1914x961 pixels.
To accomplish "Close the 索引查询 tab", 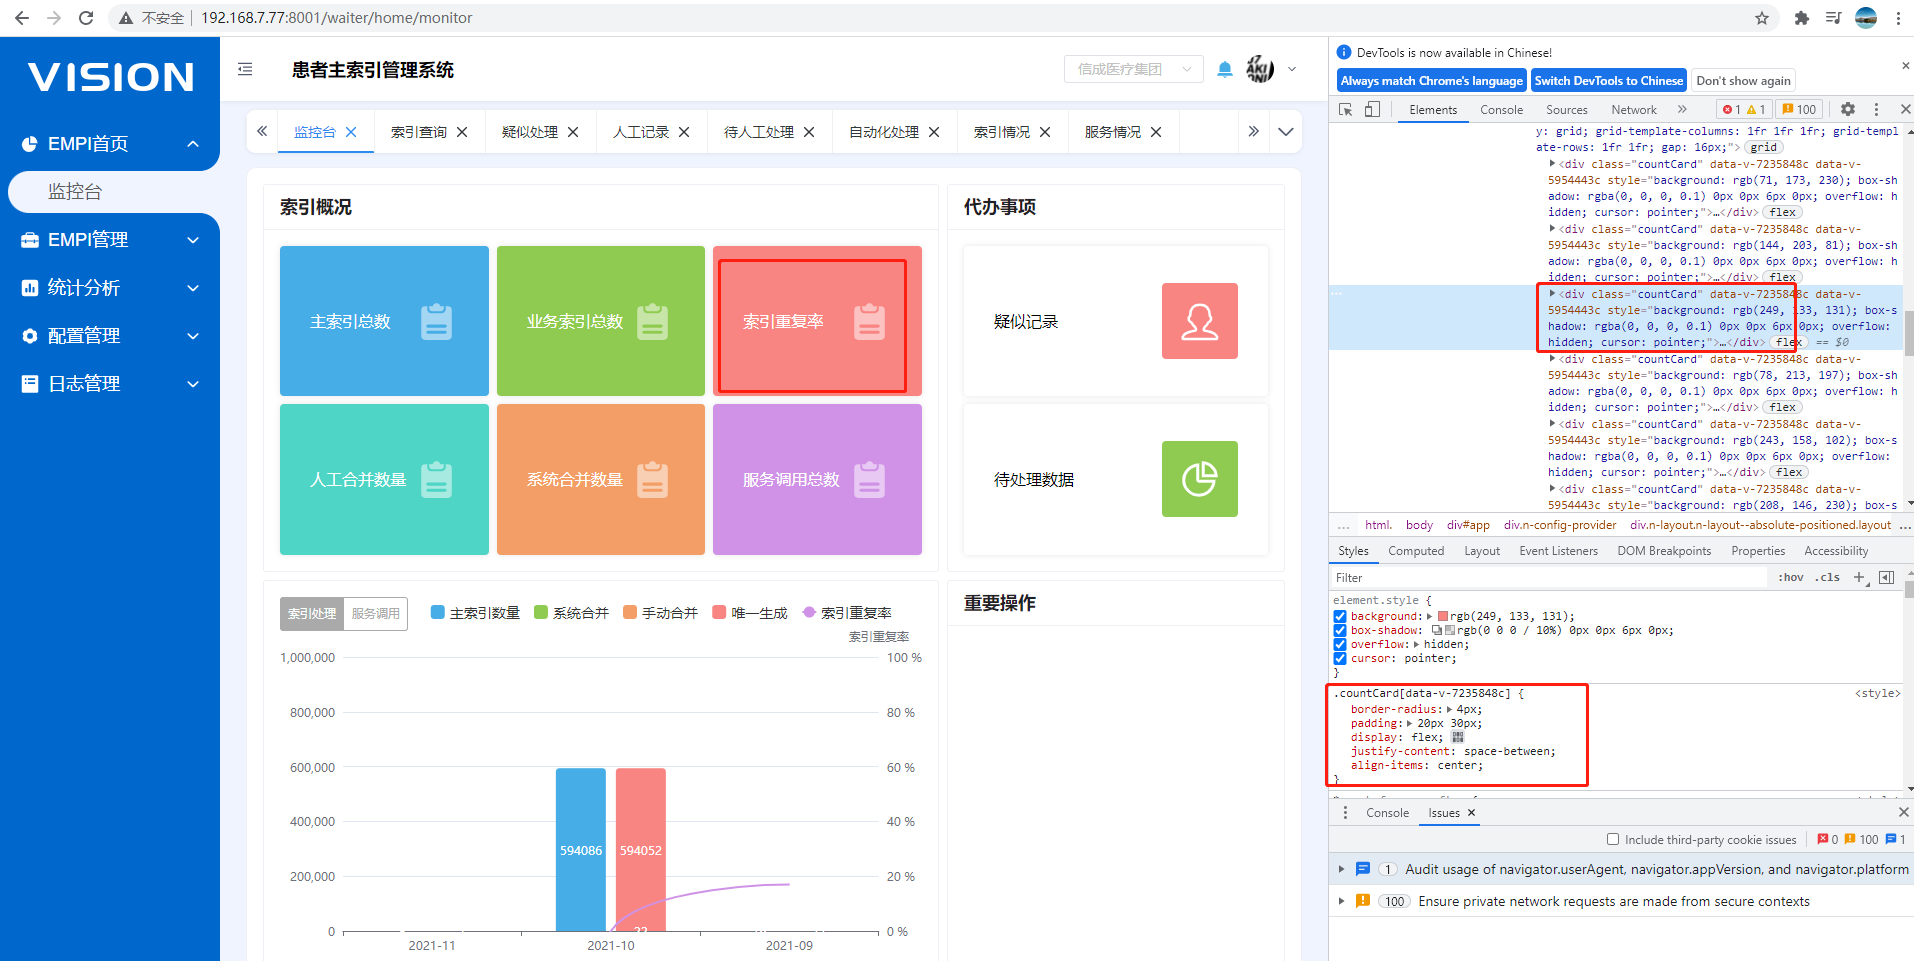I will pyautogui.click(x=462, y=132).
